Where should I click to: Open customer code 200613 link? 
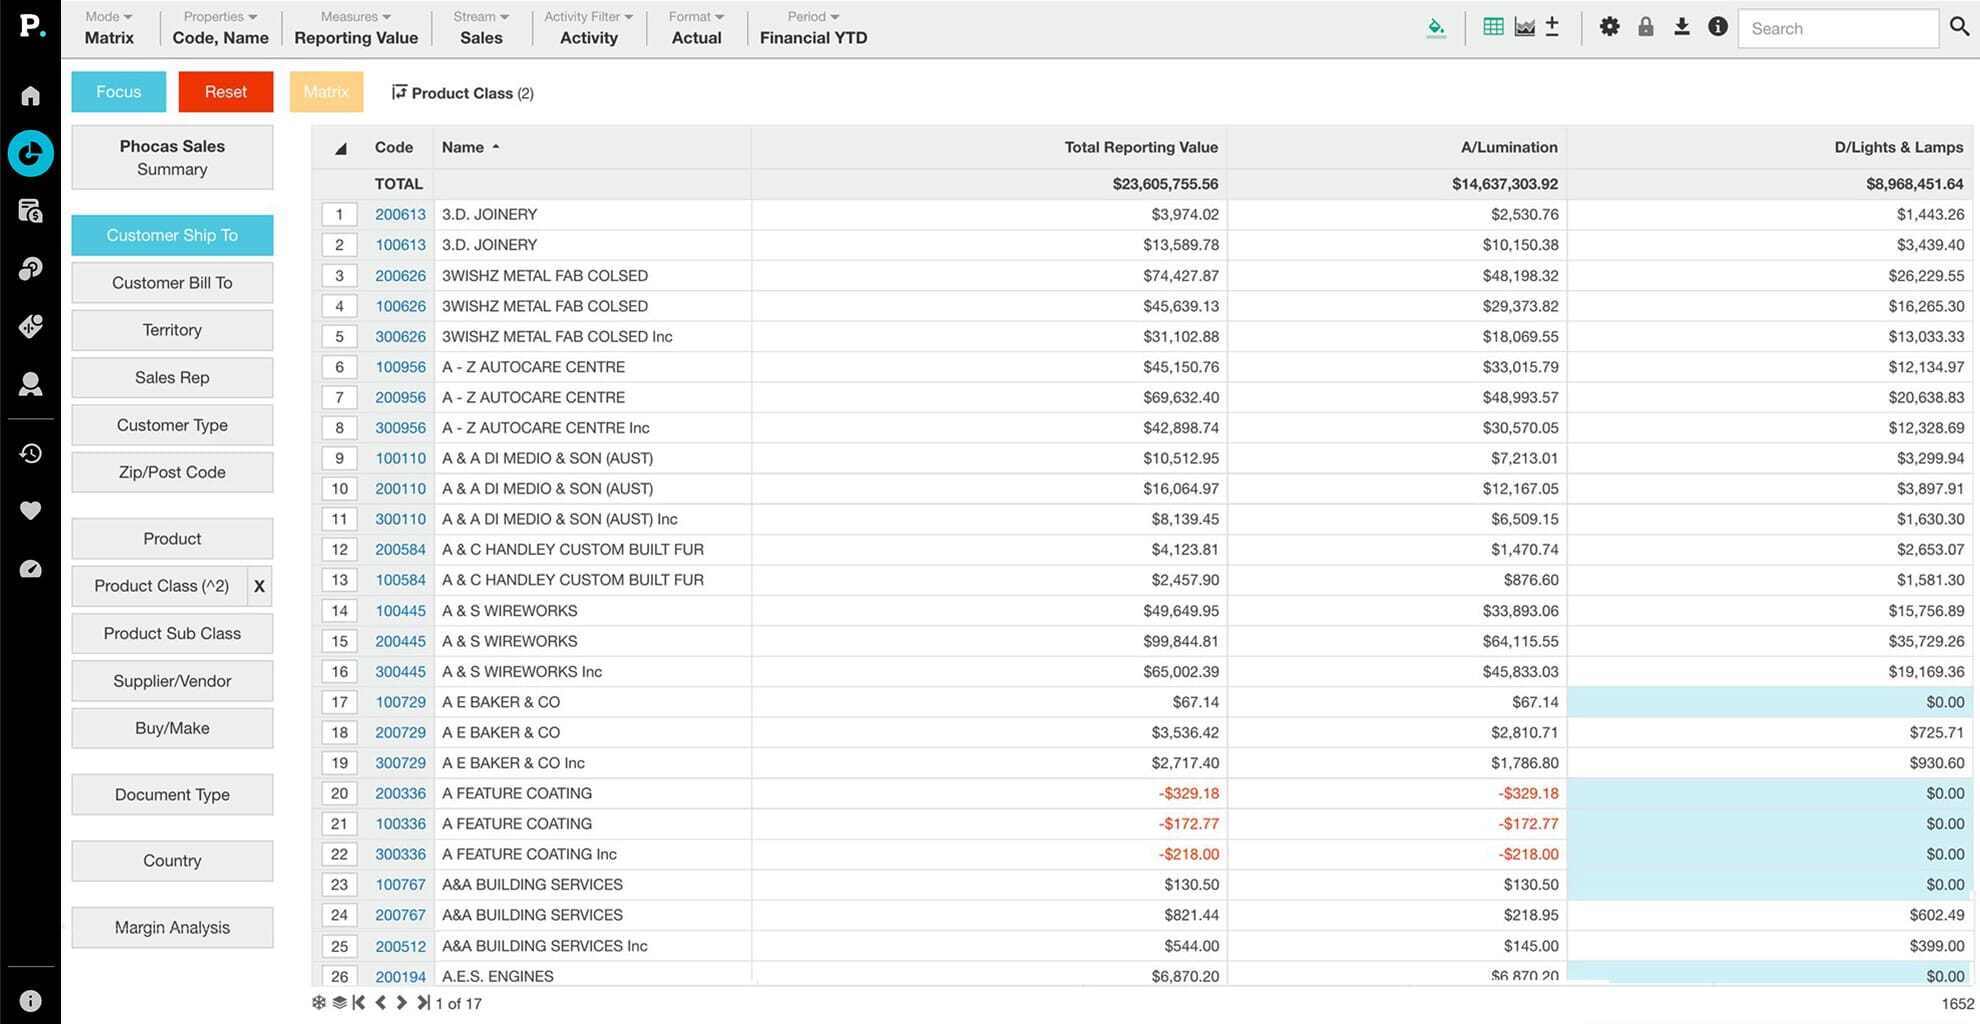[x=400, y=215]
